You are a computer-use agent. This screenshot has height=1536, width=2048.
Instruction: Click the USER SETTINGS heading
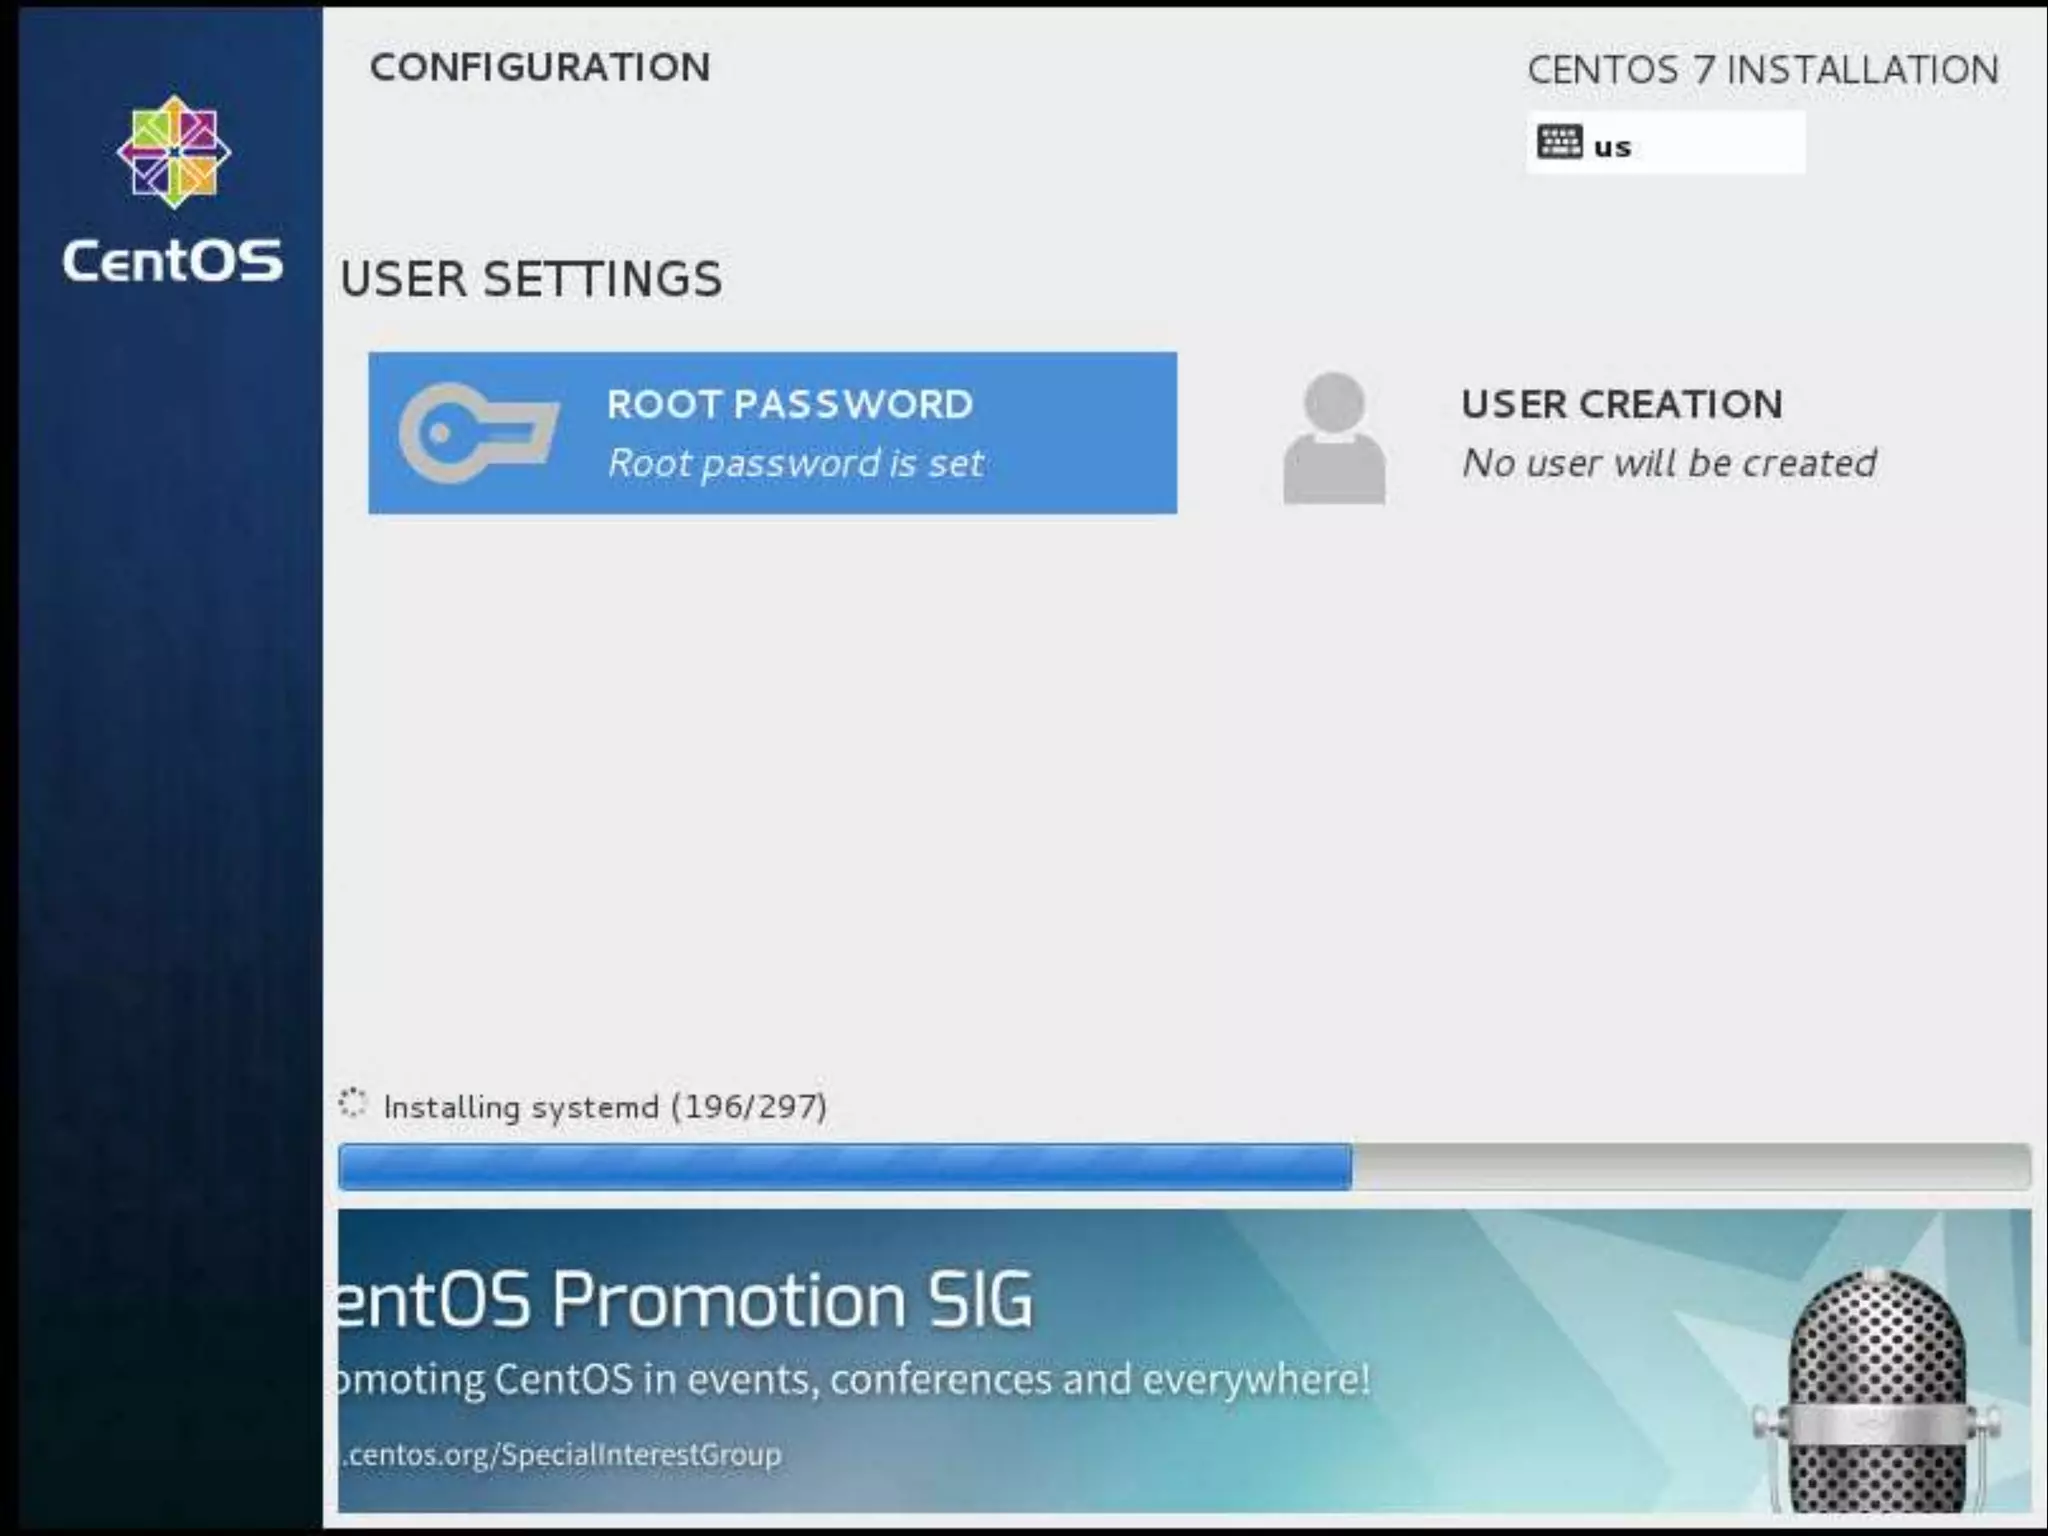pyautogui.click(x=531, y=279)
